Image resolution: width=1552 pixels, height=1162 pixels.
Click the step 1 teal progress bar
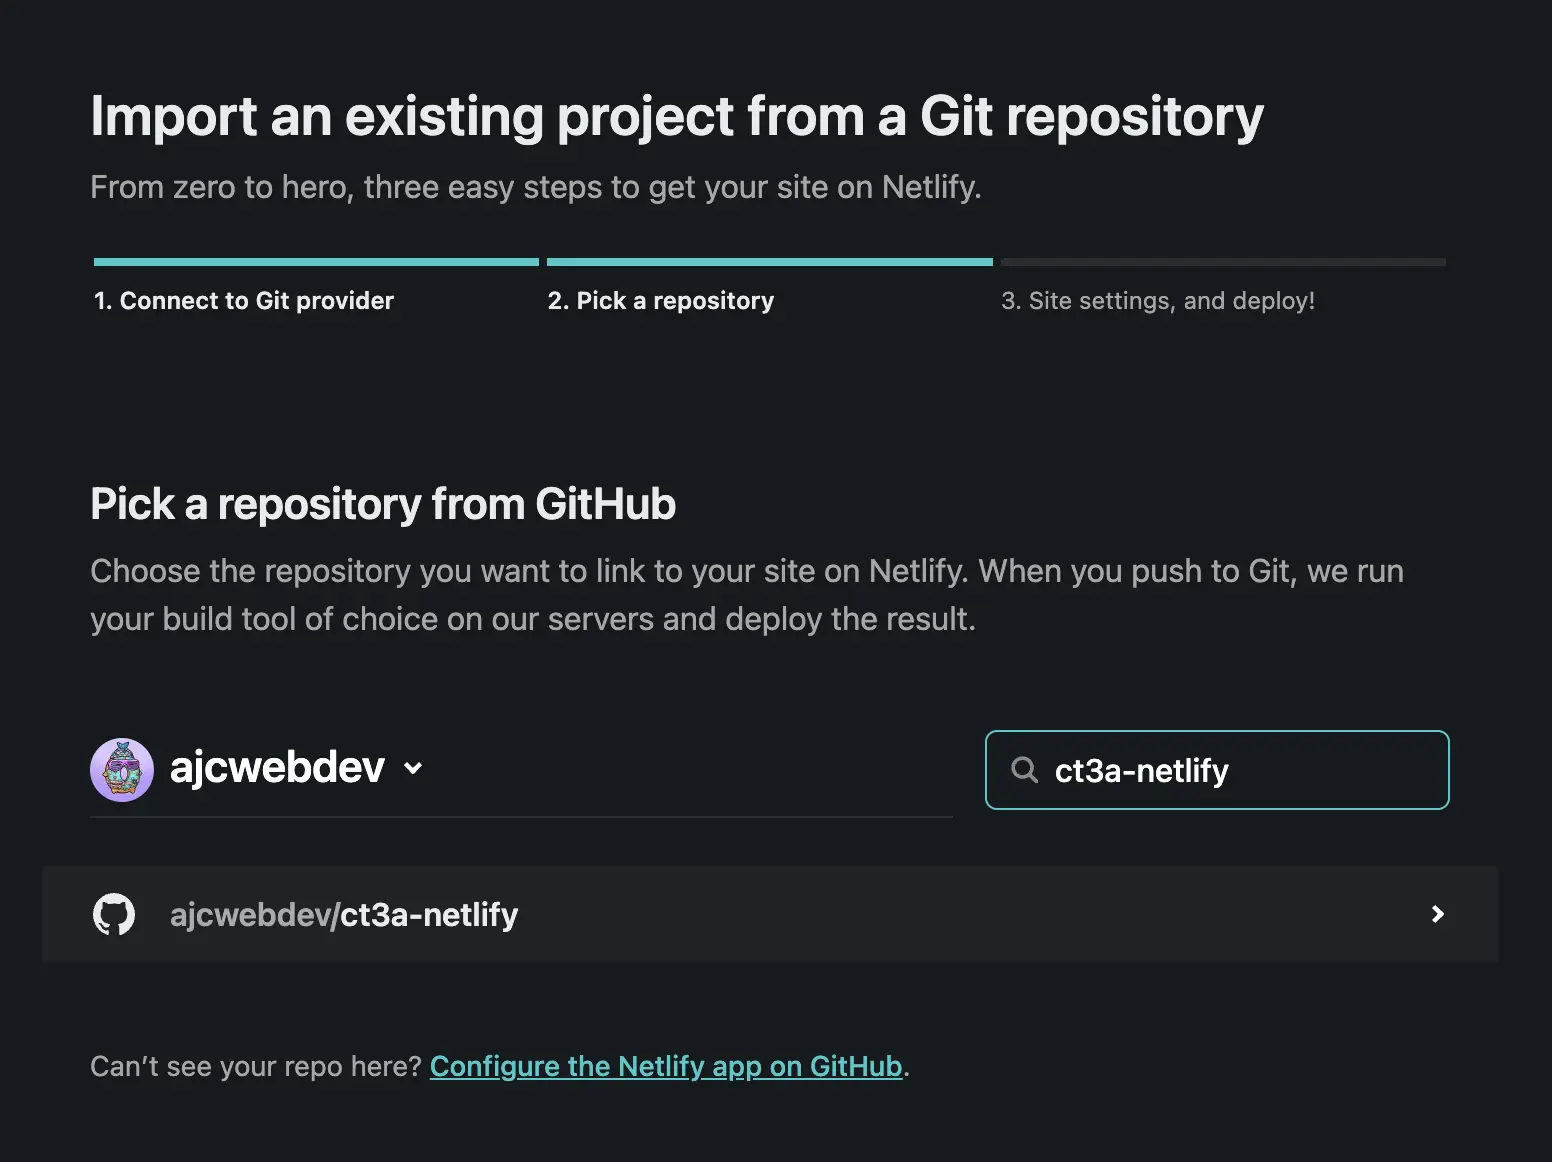click(315, 261)
